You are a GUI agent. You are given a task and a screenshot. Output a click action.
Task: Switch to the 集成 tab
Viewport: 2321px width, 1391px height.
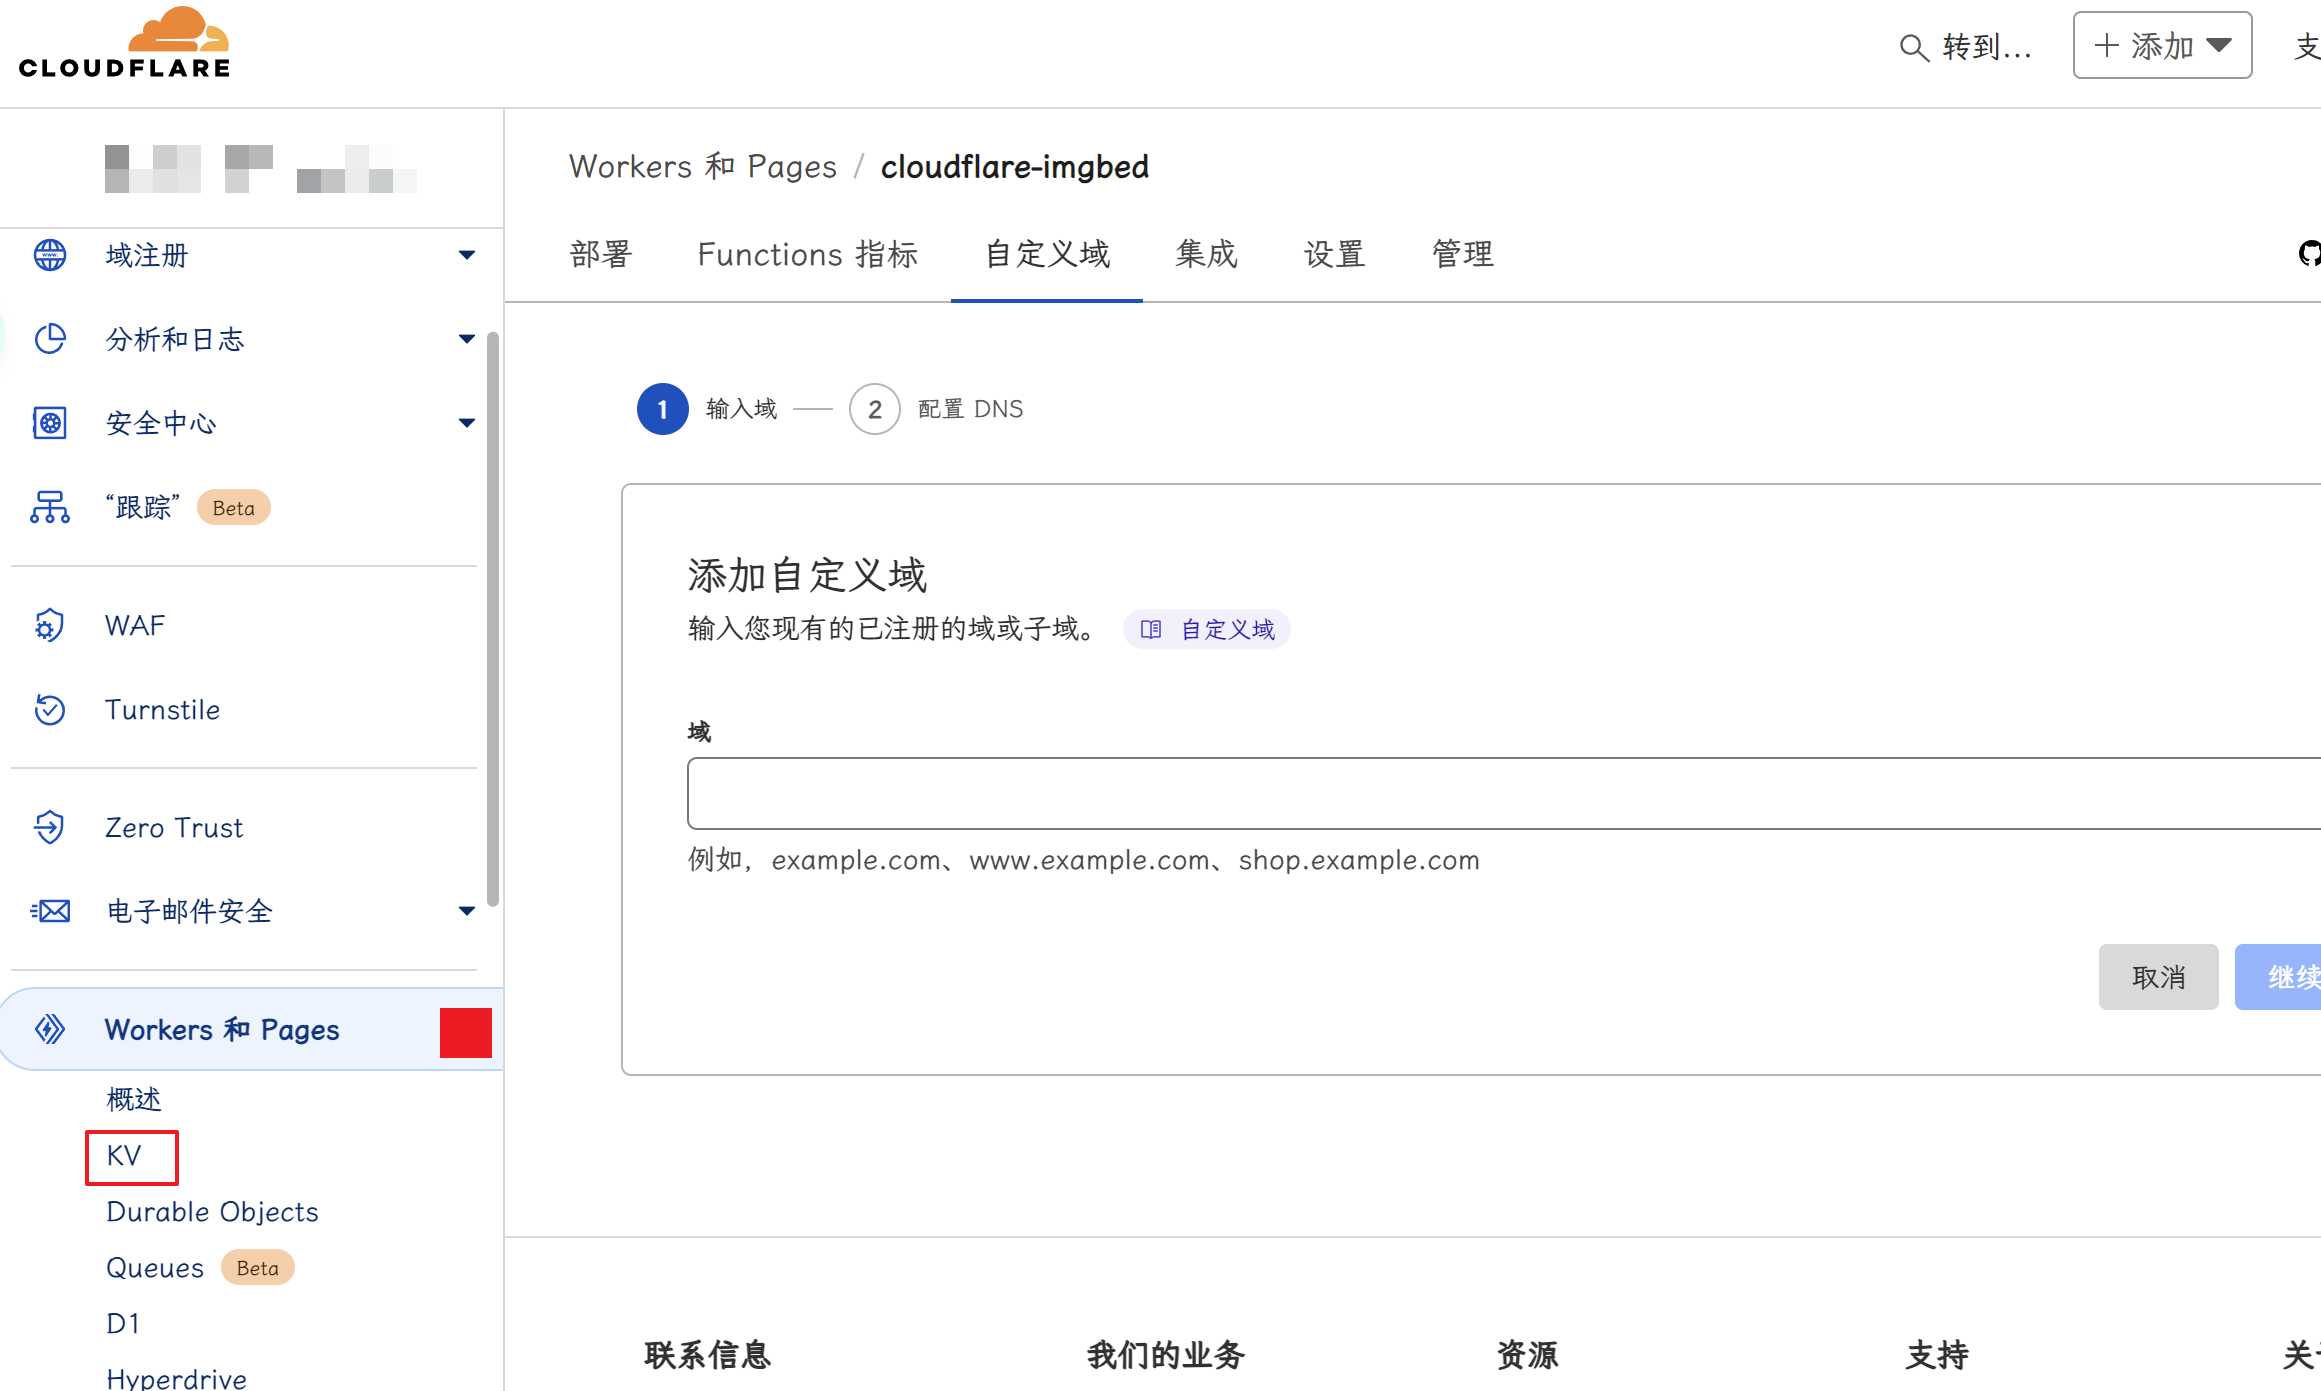(x=1207, y=254)
